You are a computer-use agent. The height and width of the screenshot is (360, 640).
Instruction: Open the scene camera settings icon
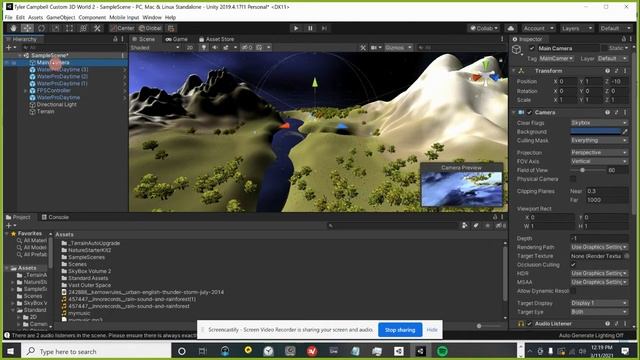373,48
